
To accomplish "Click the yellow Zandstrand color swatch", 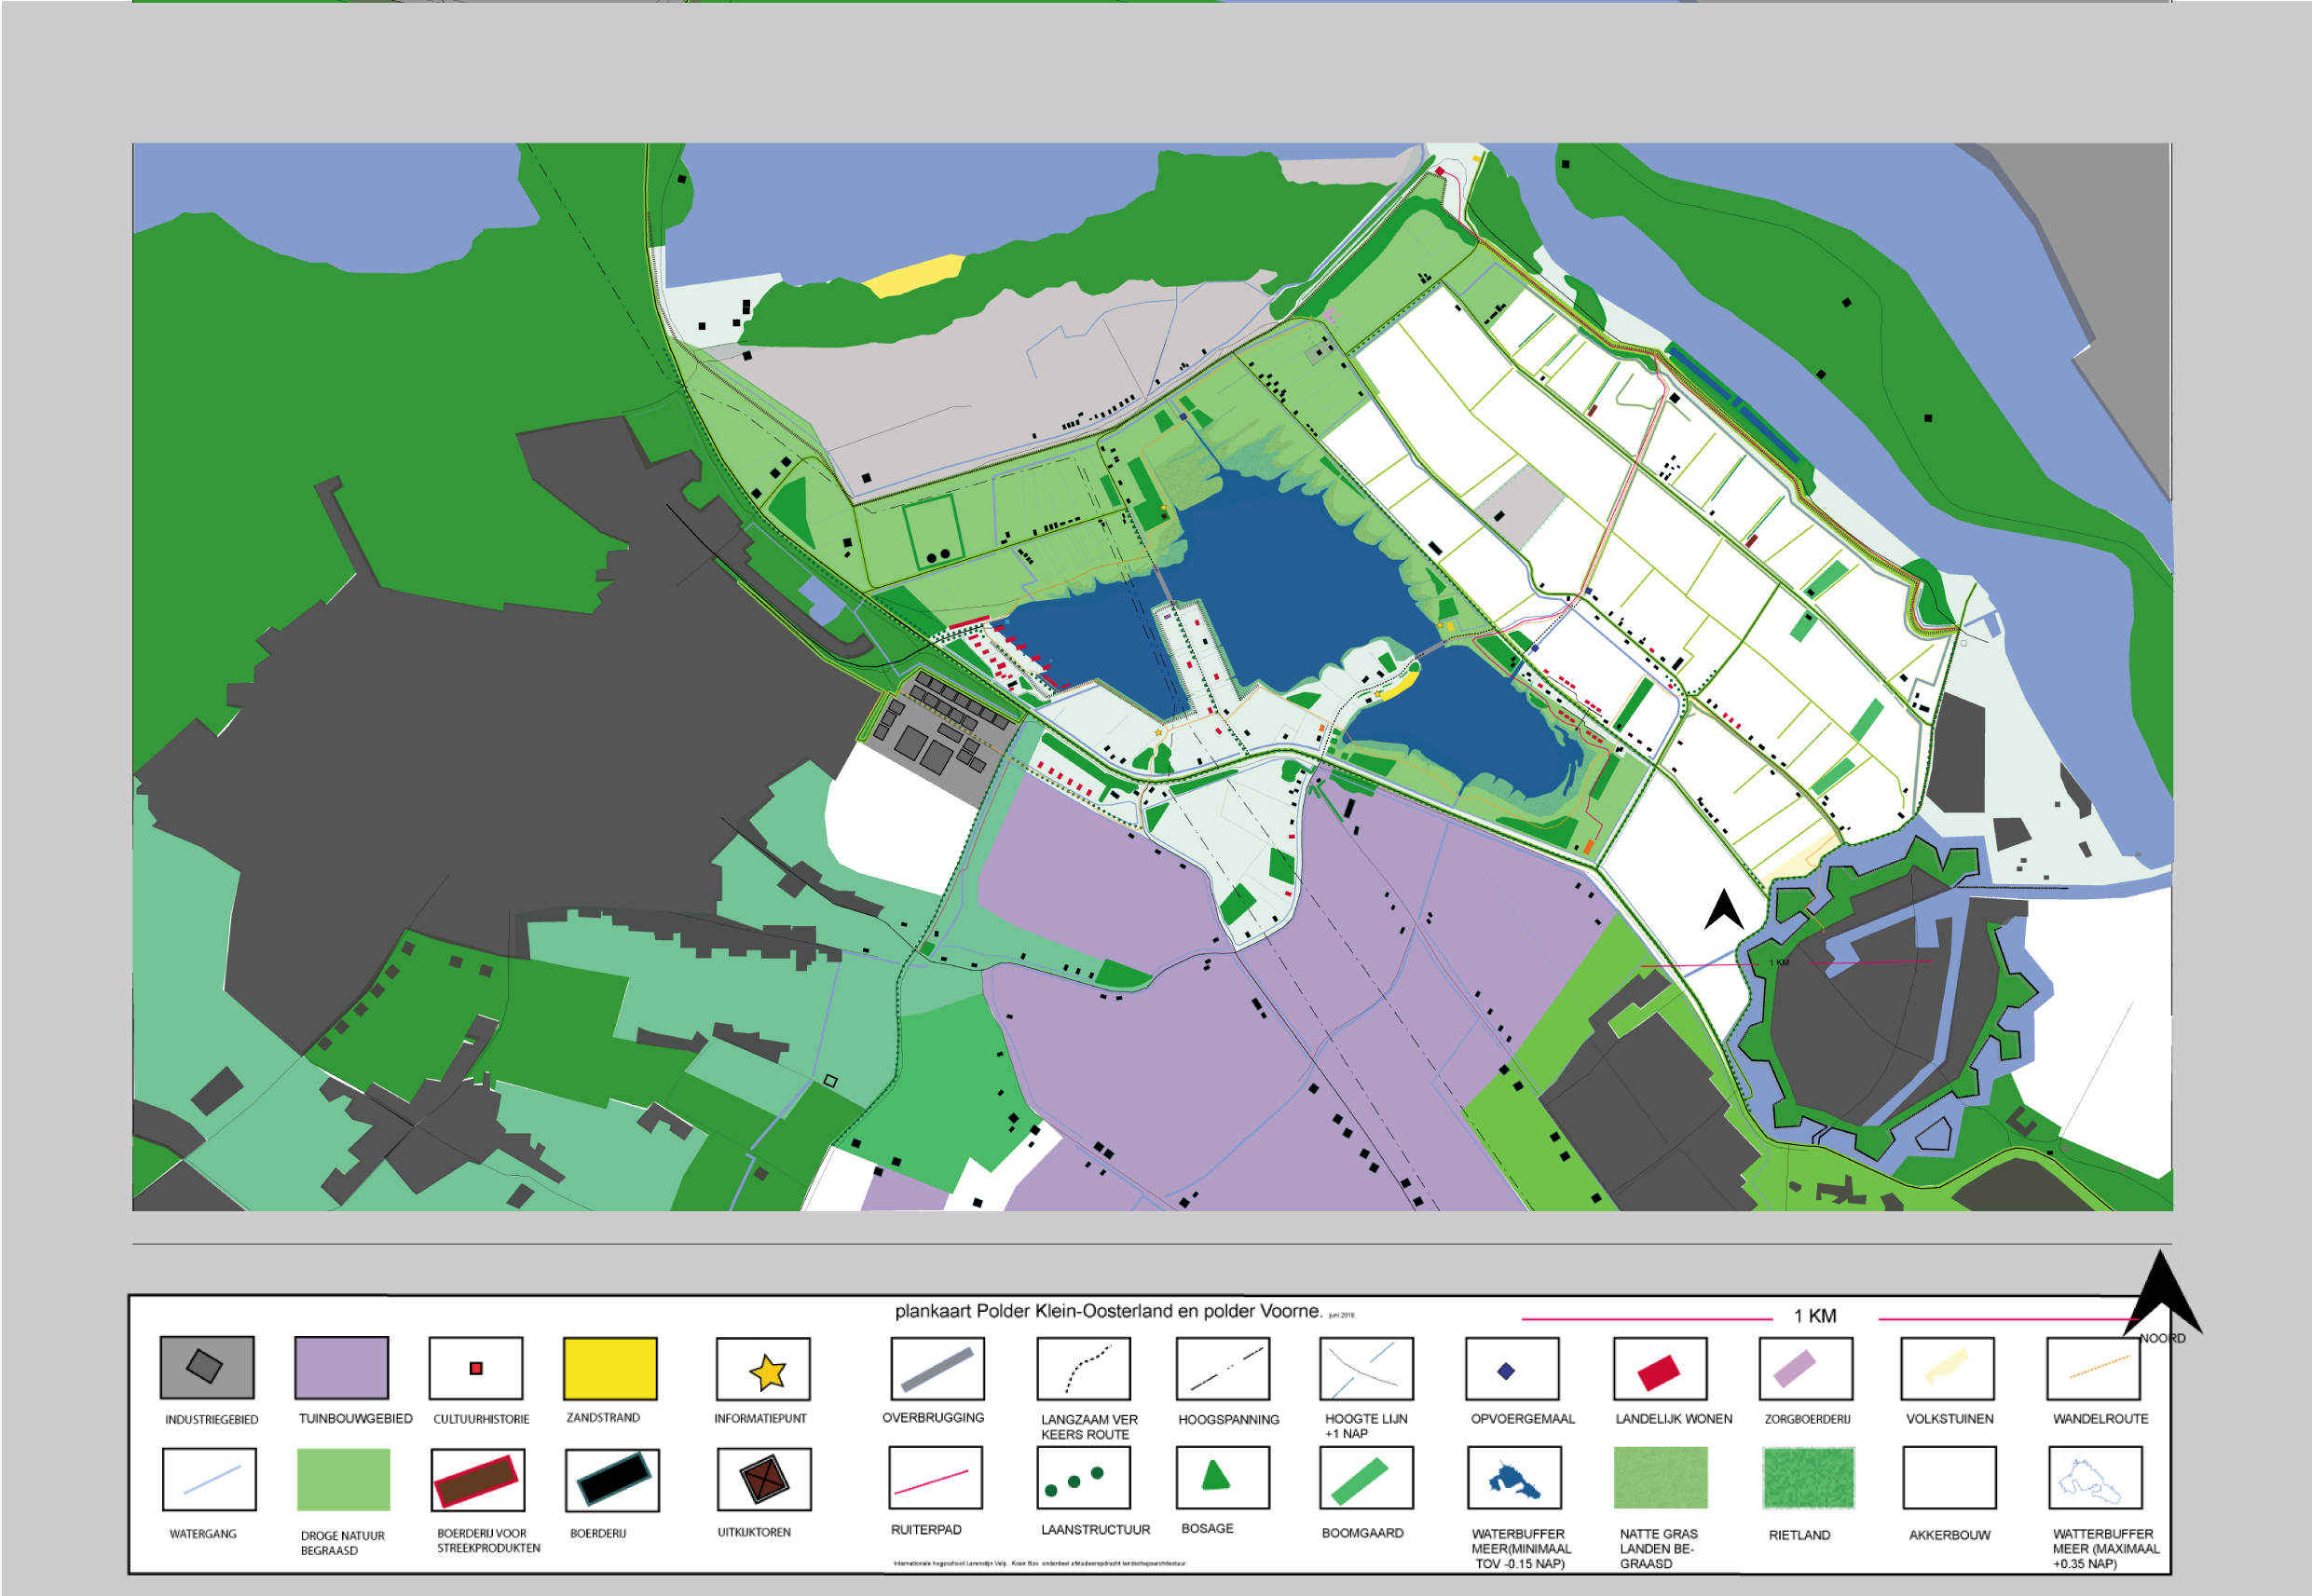I will tap(610, 1368).
